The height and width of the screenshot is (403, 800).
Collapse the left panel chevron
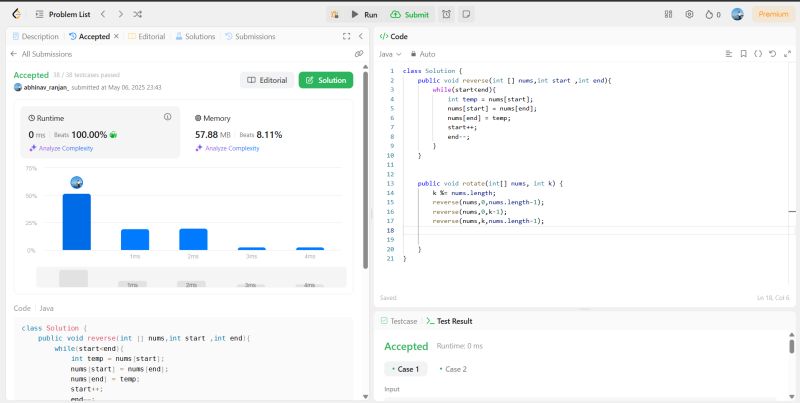click(x=361, y=36)
